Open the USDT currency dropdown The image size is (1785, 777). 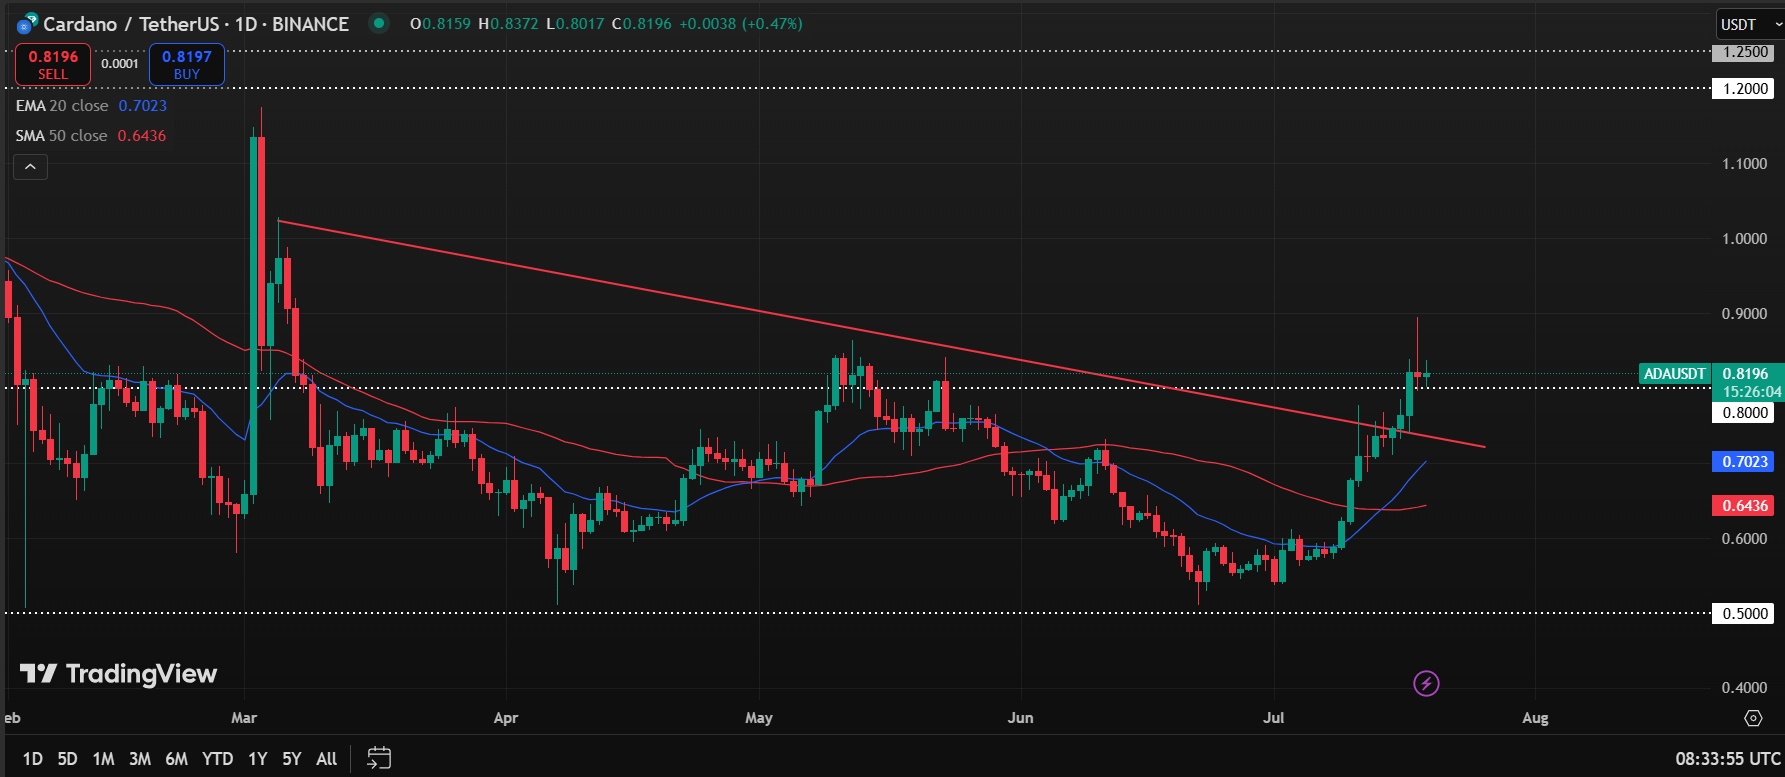[x=1749, y=24]
